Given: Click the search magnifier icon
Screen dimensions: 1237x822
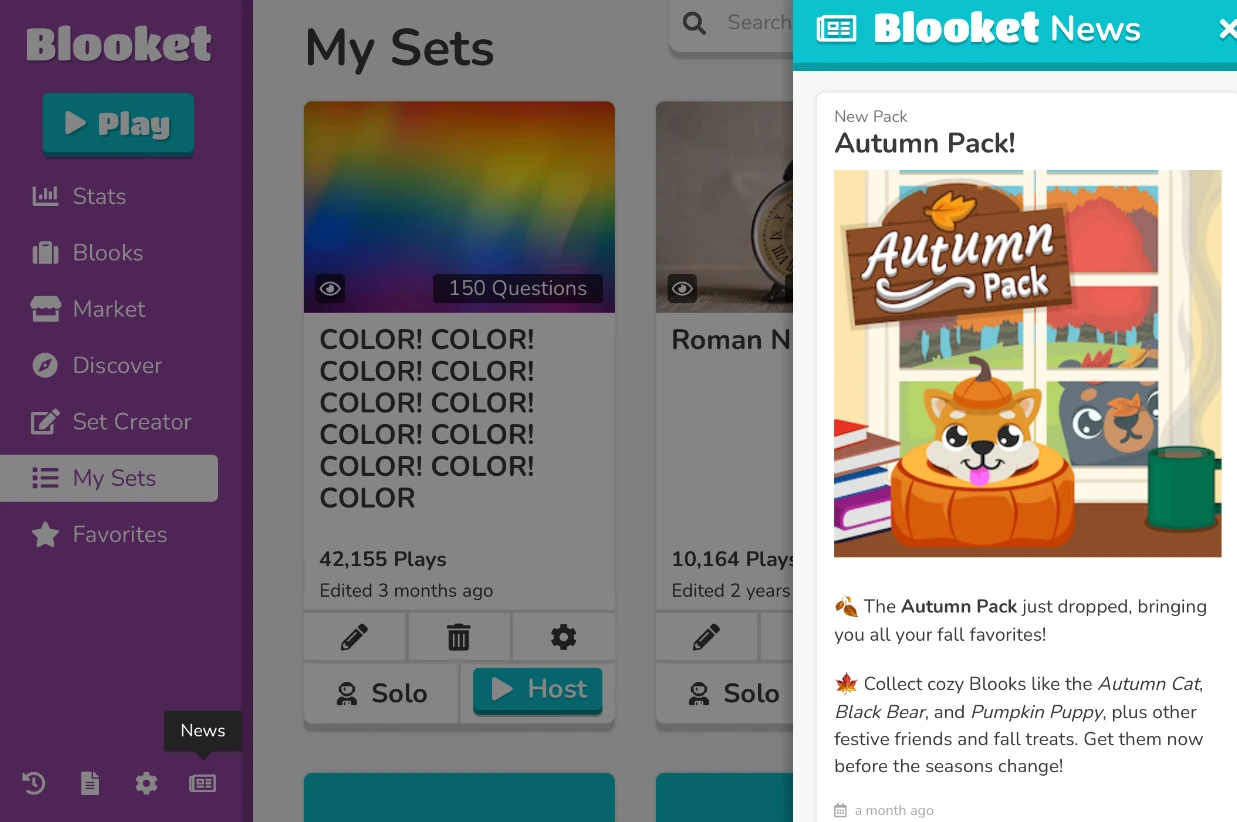Looking at the screenshot, I should click(694, 23).
